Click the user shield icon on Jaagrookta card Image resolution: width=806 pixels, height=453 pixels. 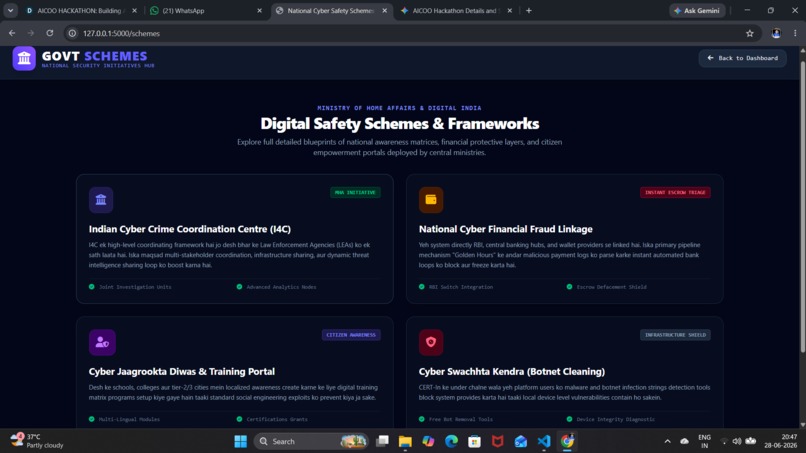[102, 342]
